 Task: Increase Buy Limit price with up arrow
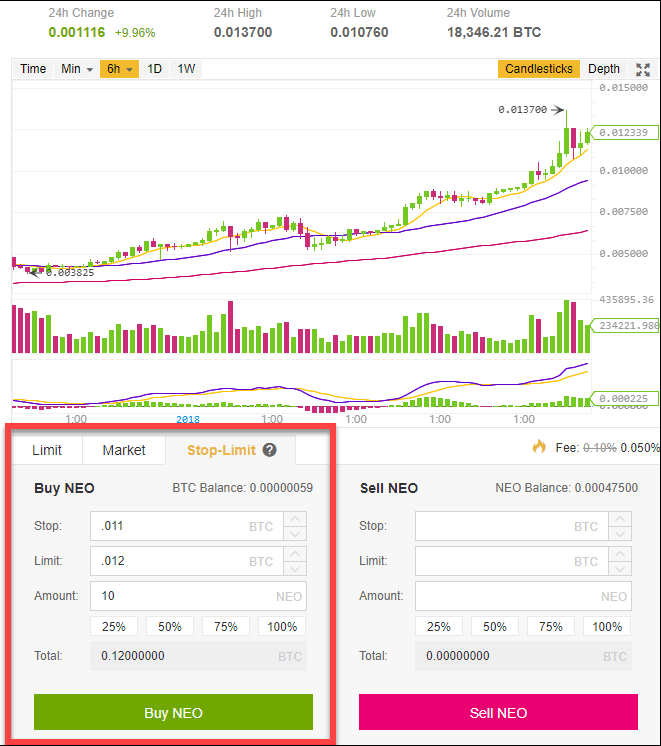(295, 554)
